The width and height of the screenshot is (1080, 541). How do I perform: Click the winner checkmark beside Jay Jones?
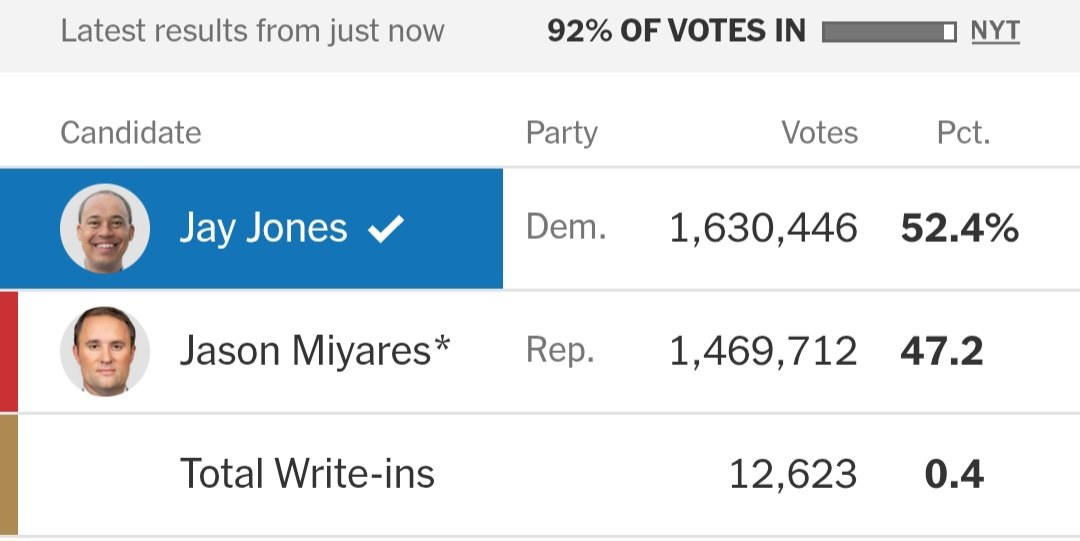coord(386,228)
